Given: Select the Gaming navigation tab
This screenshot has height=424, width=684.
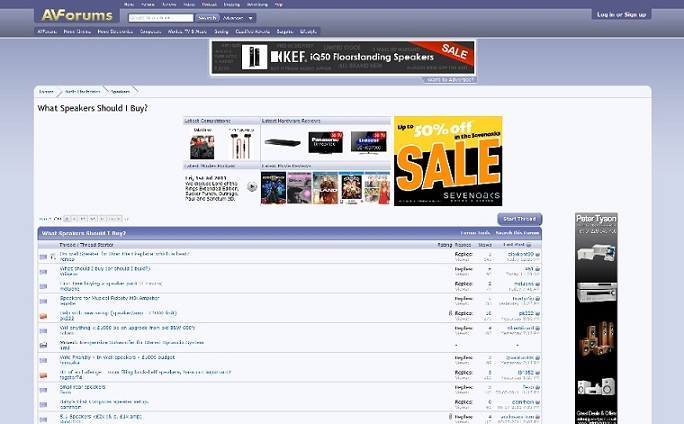Looking at the screenshot, I should point(221,31).
